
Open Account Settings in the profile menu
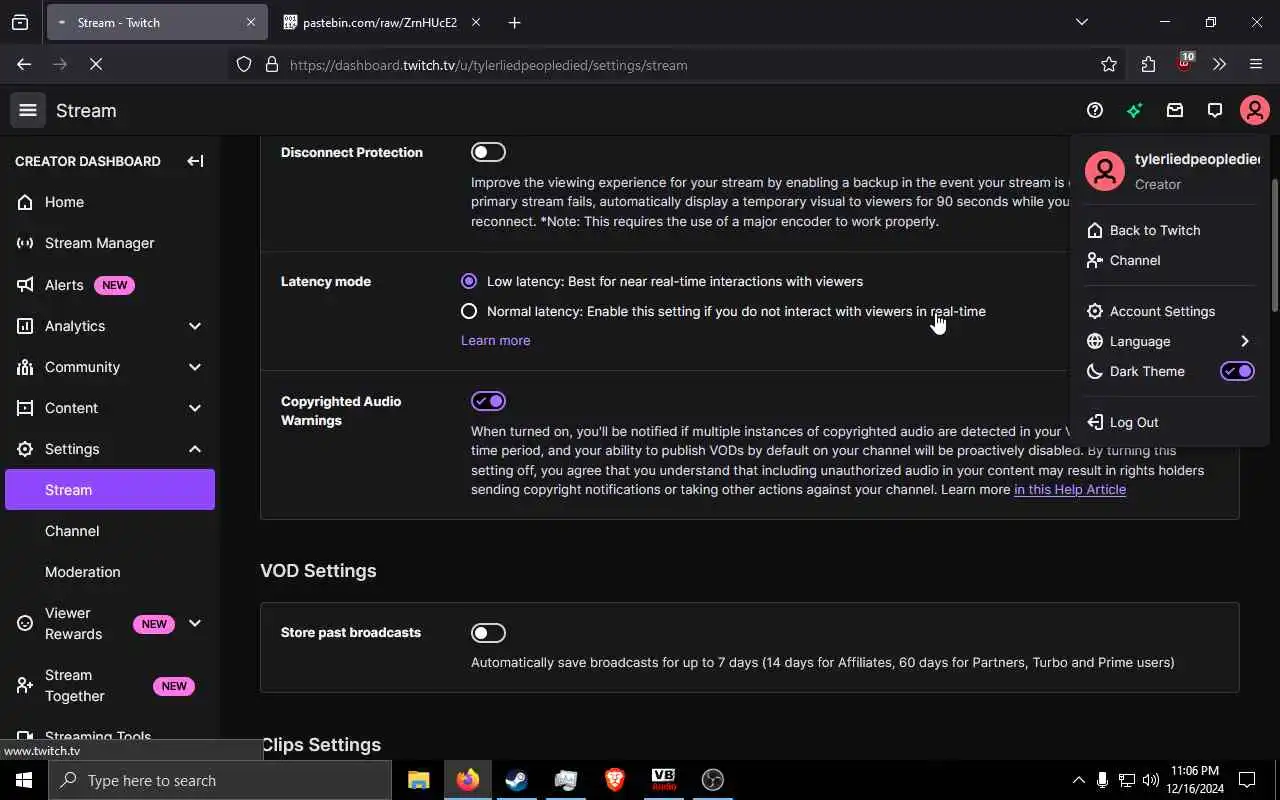pos(1168,311)
